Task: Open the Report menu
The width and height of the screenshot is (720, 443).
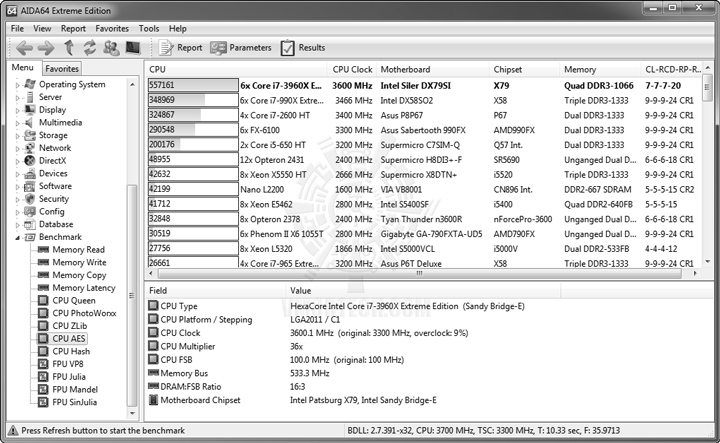Action: tap(73, 28)
